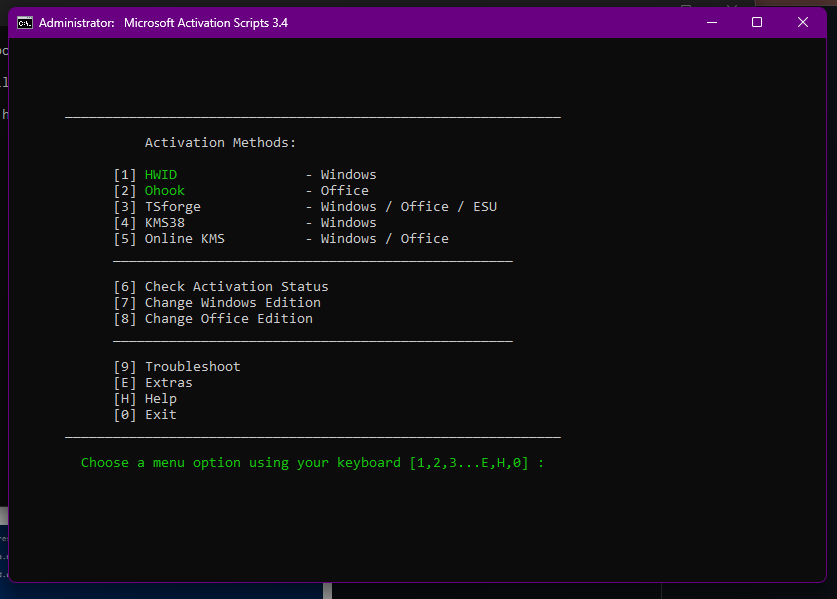837x599 pixels.
Task: Click the Help menu line
Action: tap(160, 399)
